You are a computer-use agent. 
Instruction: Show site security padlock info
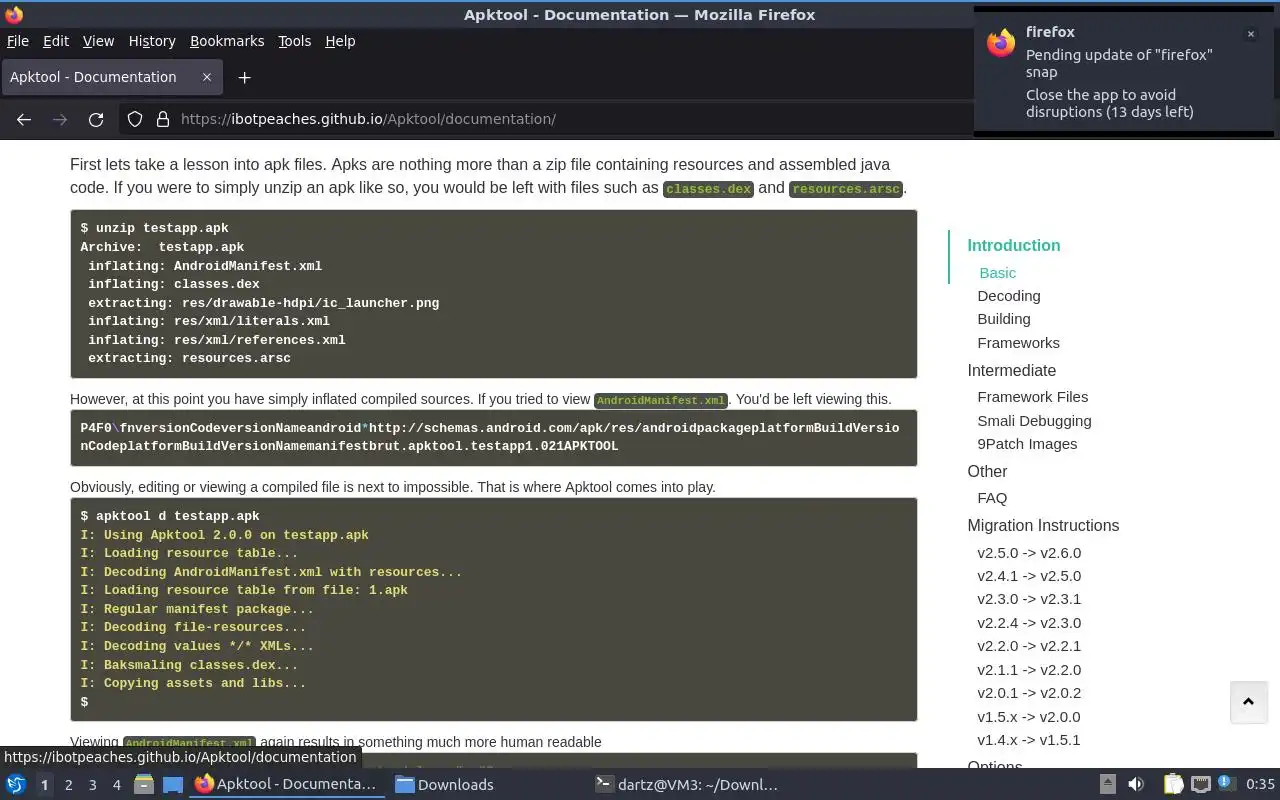pos(162,119)
